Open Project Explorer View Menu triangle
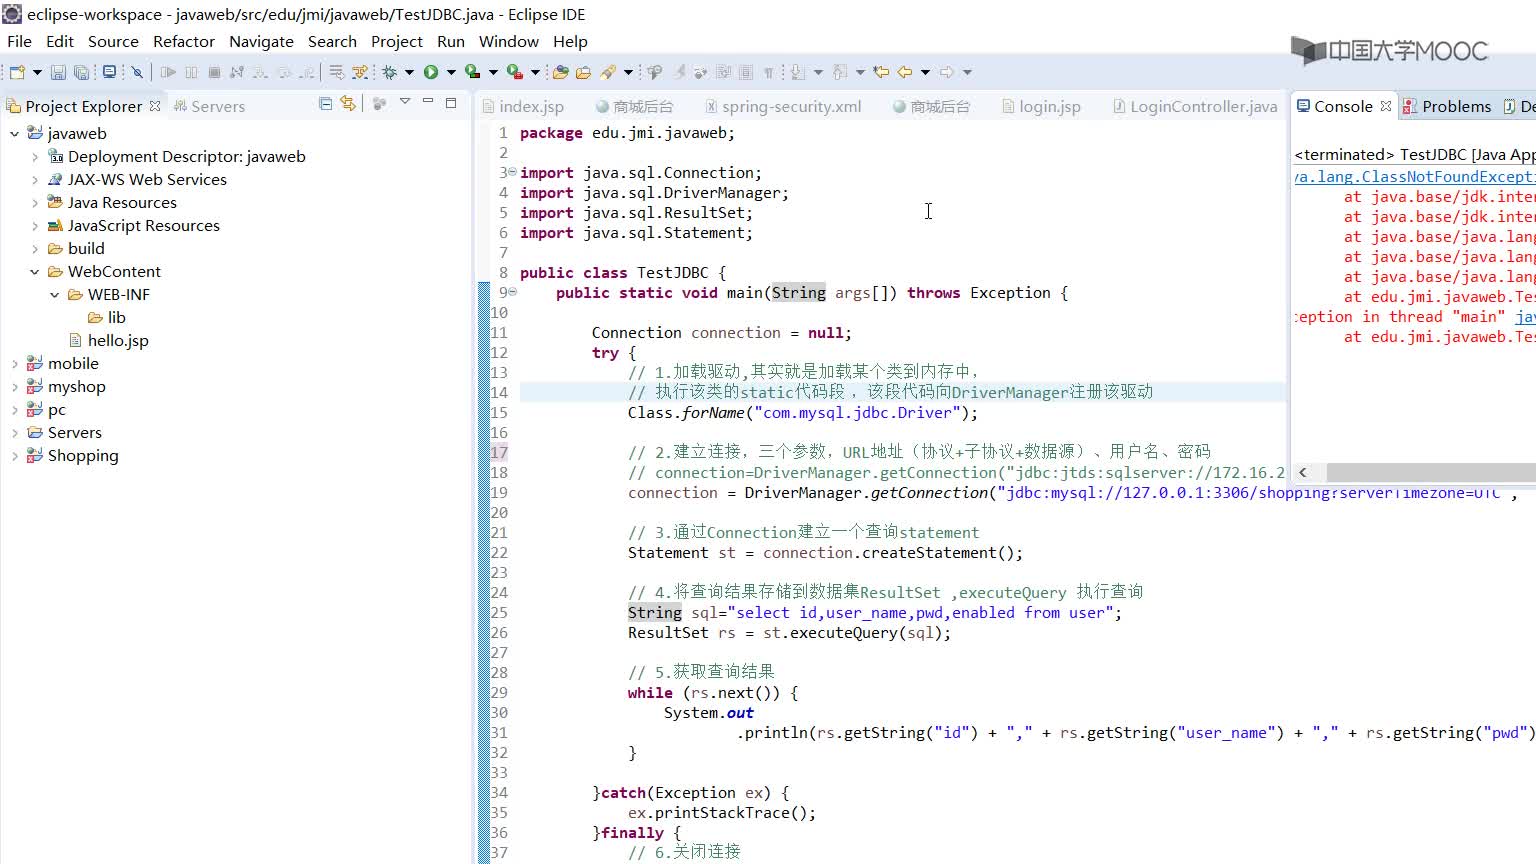This screenshot has width=1536, height=864. pyautogui.click(x=405, y=102)
